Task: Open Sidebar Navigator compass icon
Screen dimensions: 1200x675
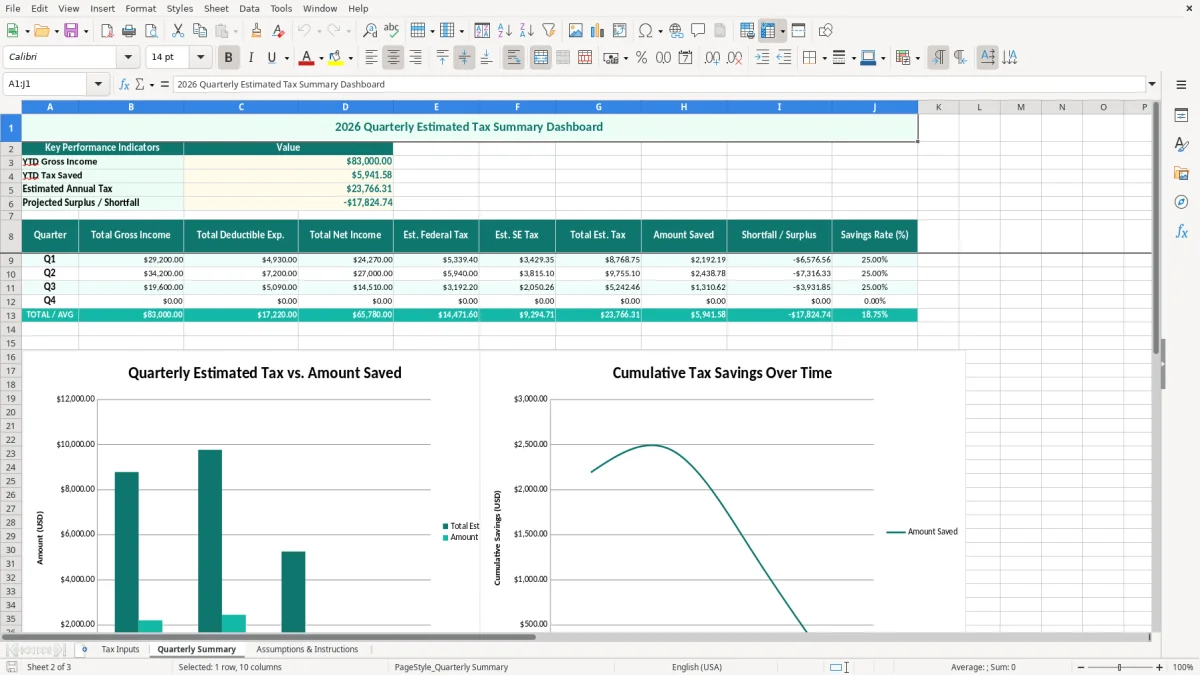Action: tap(1181, 203)
